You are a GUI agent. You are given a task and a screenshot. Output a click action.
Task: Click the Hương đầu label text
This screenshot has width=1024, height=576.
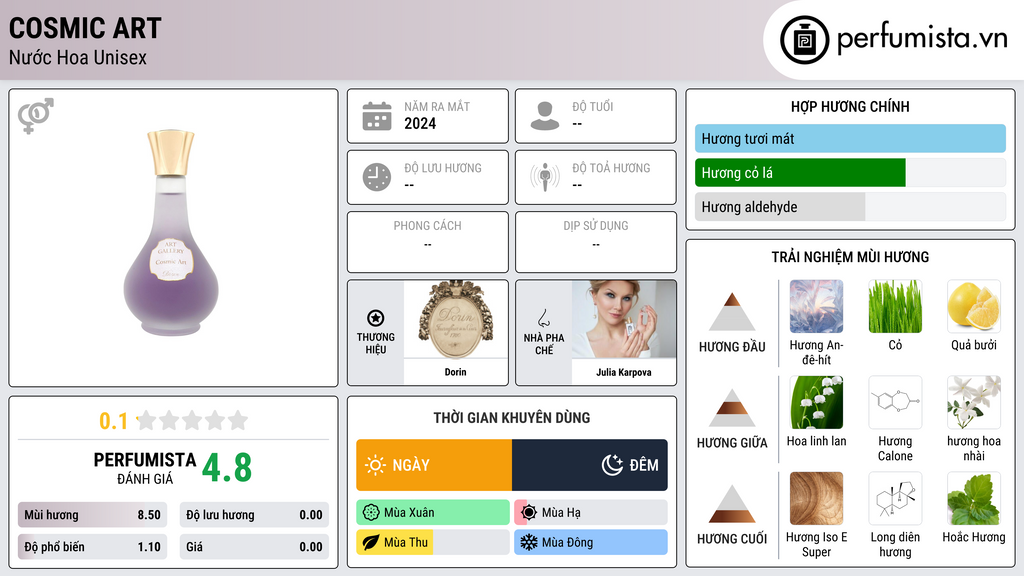[732, 347]
